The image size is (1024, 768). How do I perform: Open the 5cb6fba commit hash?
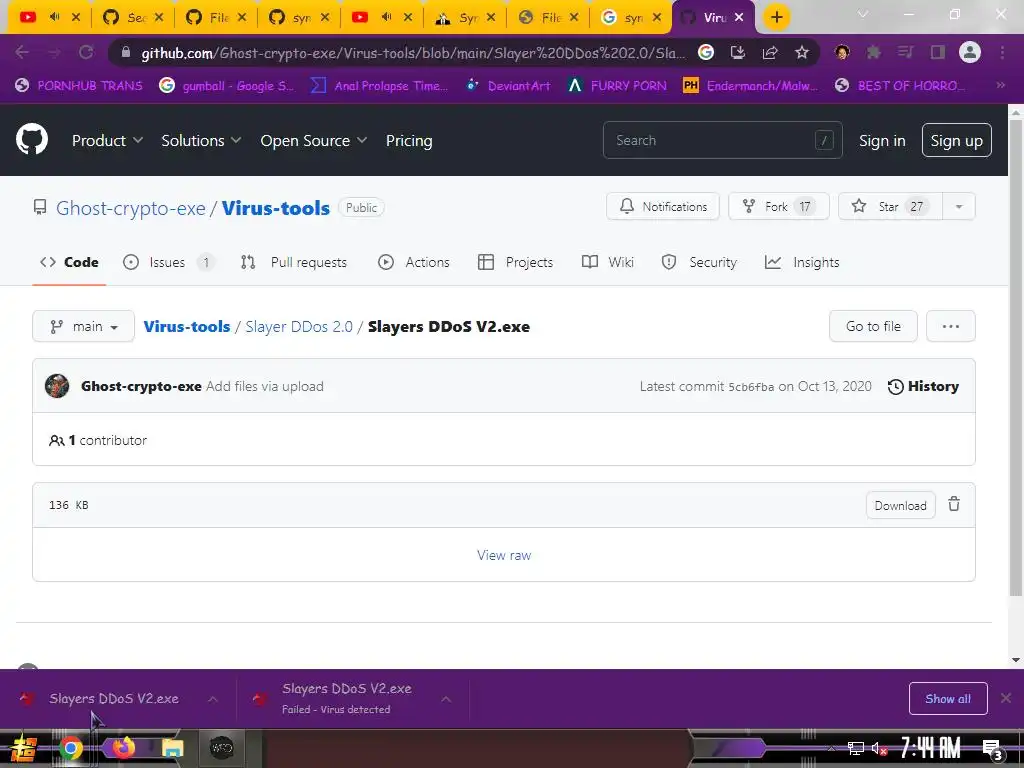point(751,387)
